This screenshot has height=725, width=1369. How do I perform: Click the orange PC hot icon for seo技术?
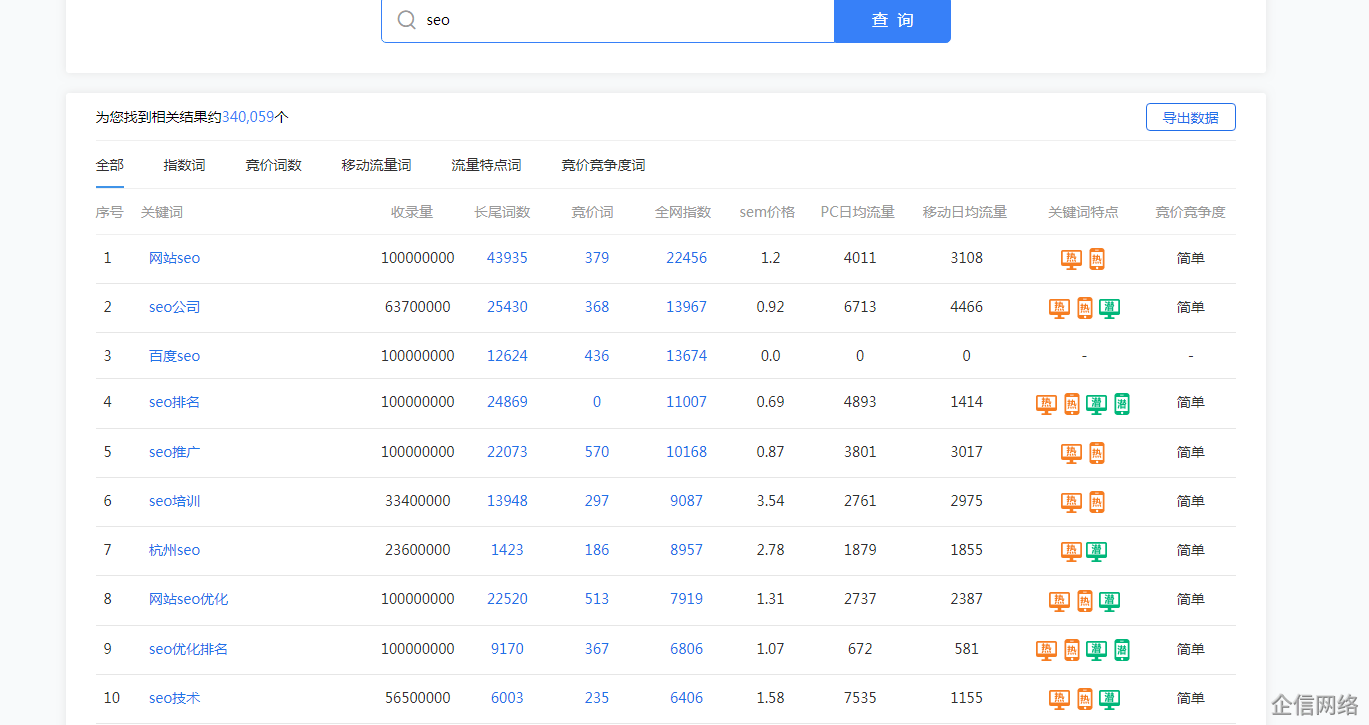(1059, 699)
